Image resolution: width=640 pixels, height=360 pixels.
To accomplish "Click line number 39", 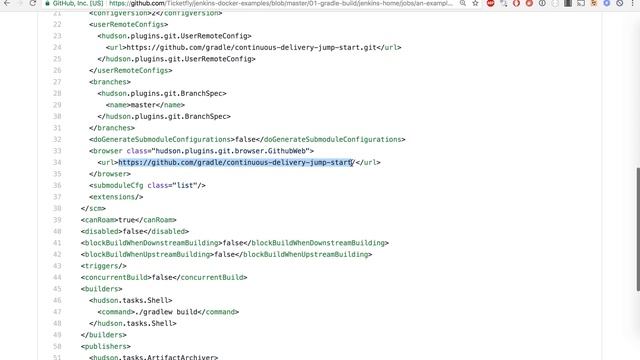I will click(57, 220).
